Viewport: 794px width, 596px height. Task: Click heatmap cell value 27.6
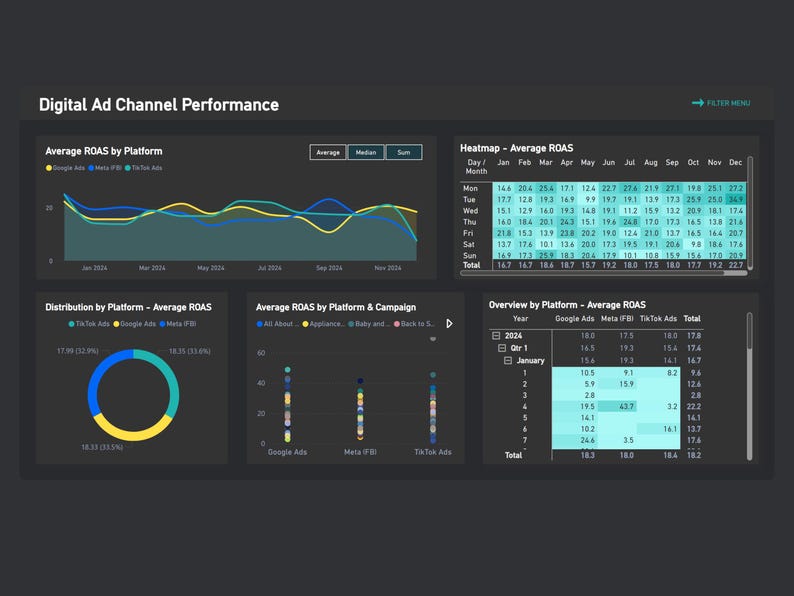pyautogui.click(x=630, y=188)
